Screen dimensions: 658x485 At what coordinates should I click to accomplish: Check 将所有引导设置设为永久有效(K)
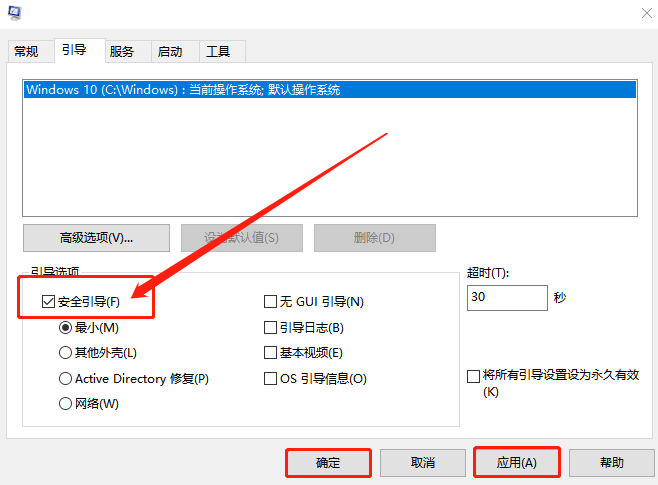pos(473,376)
